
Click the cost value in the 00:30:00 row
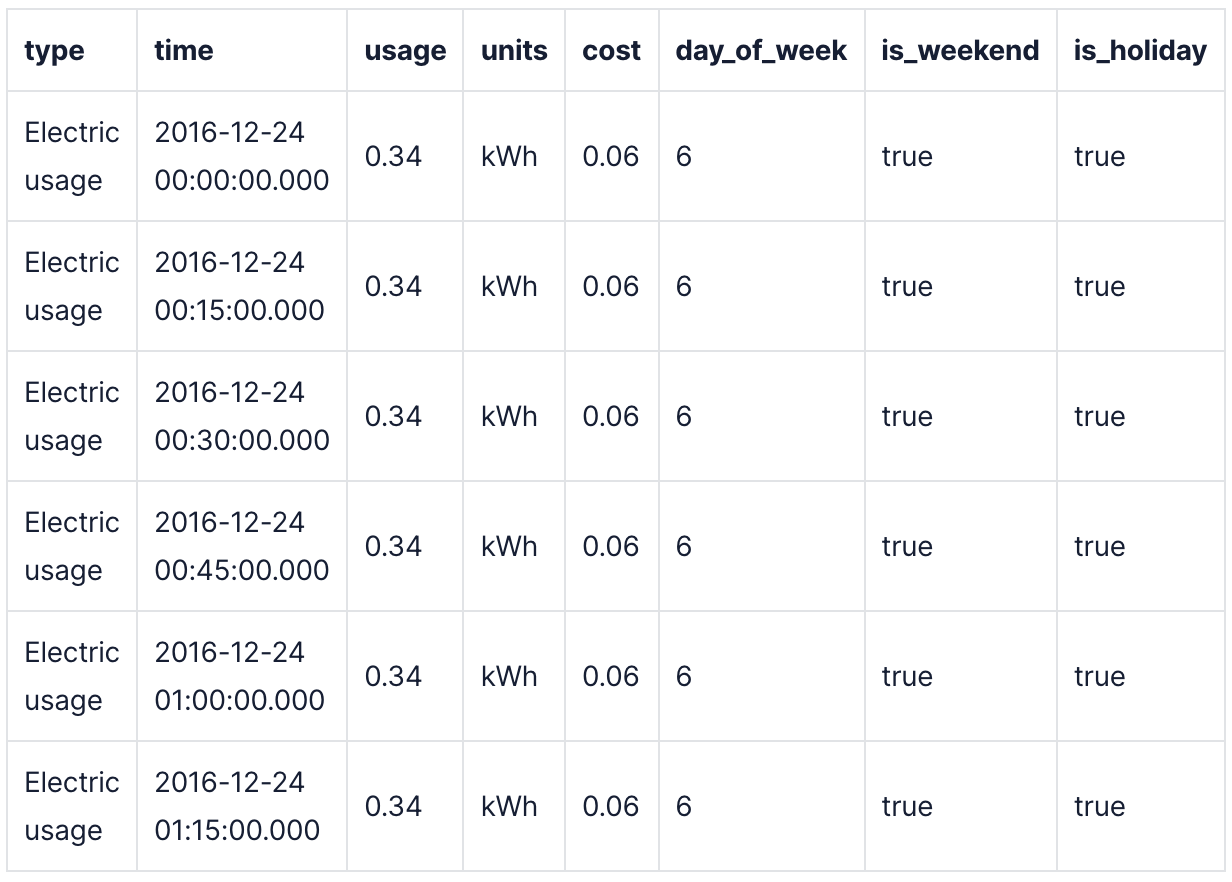(x=610, y=417)
